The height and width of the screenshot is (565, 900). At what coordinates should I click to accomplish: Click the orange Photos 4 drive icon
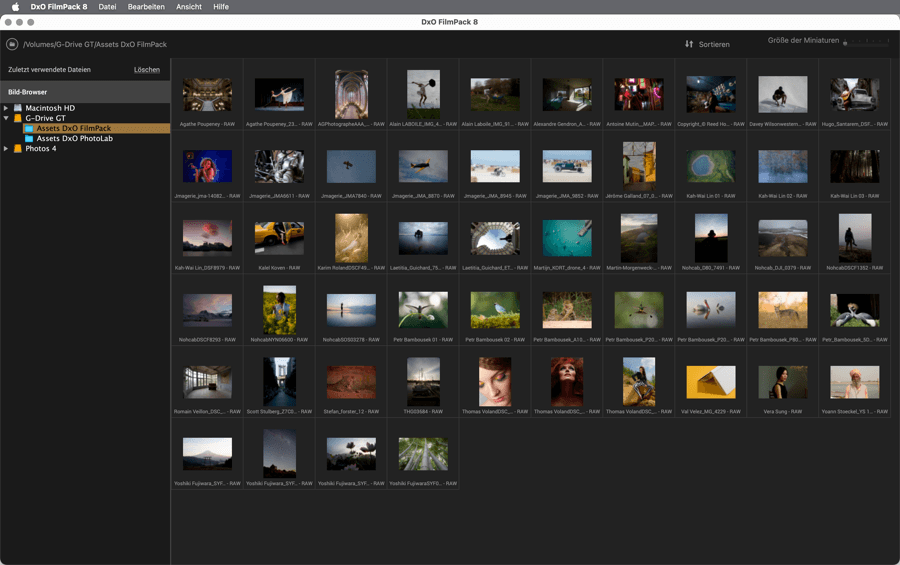18,149
